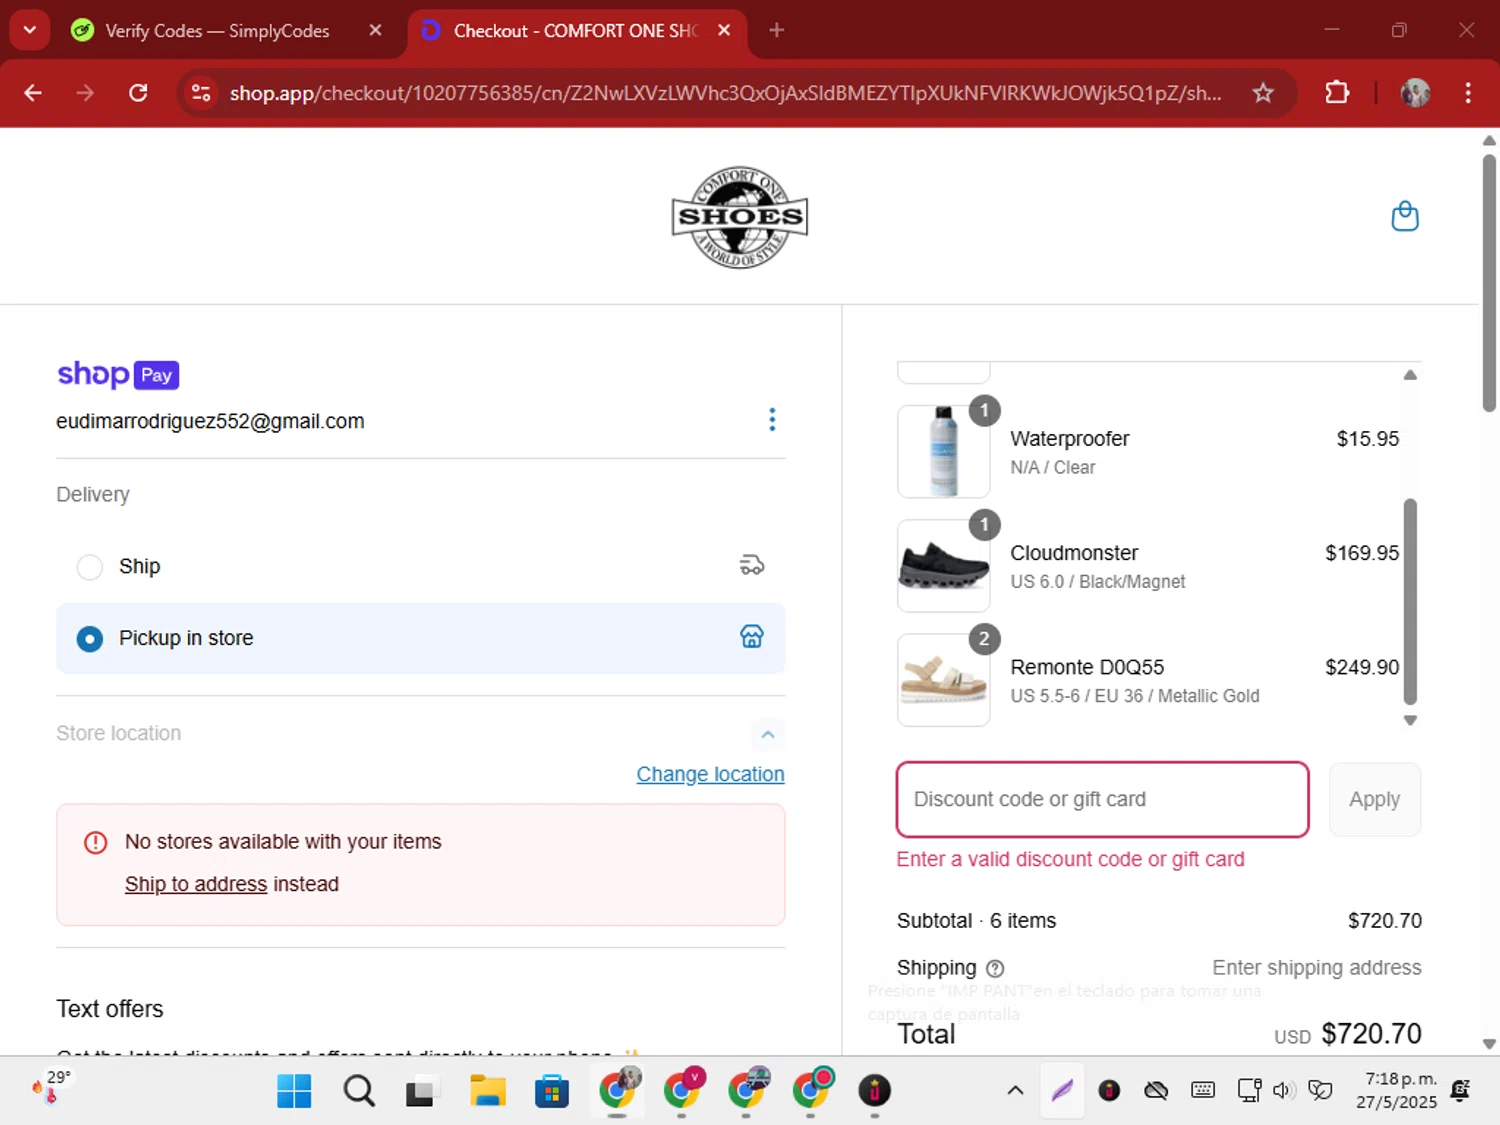1500x1125 pixels.
Task: Click the email eudimarrodriguez552@gmail.com
Action: pyautogui.click(x=210, y=421)
